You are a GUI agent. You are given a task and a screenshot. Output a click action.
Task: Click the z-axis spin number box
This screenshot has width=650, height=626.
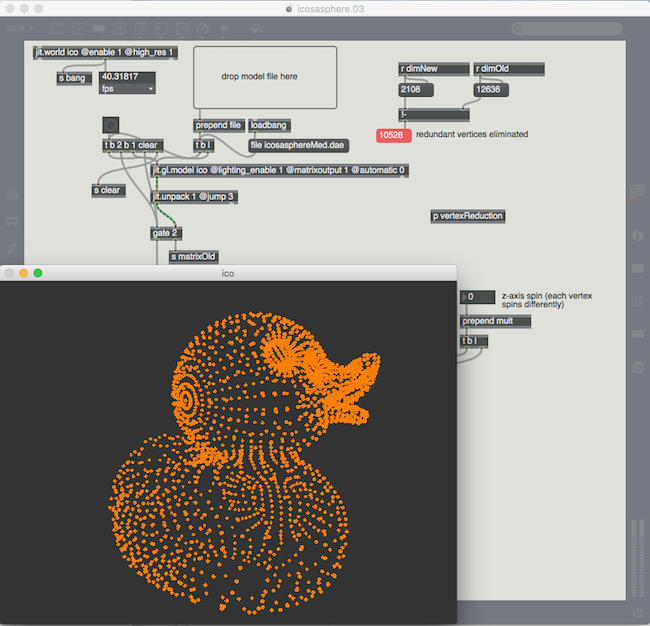coord(477,297)
